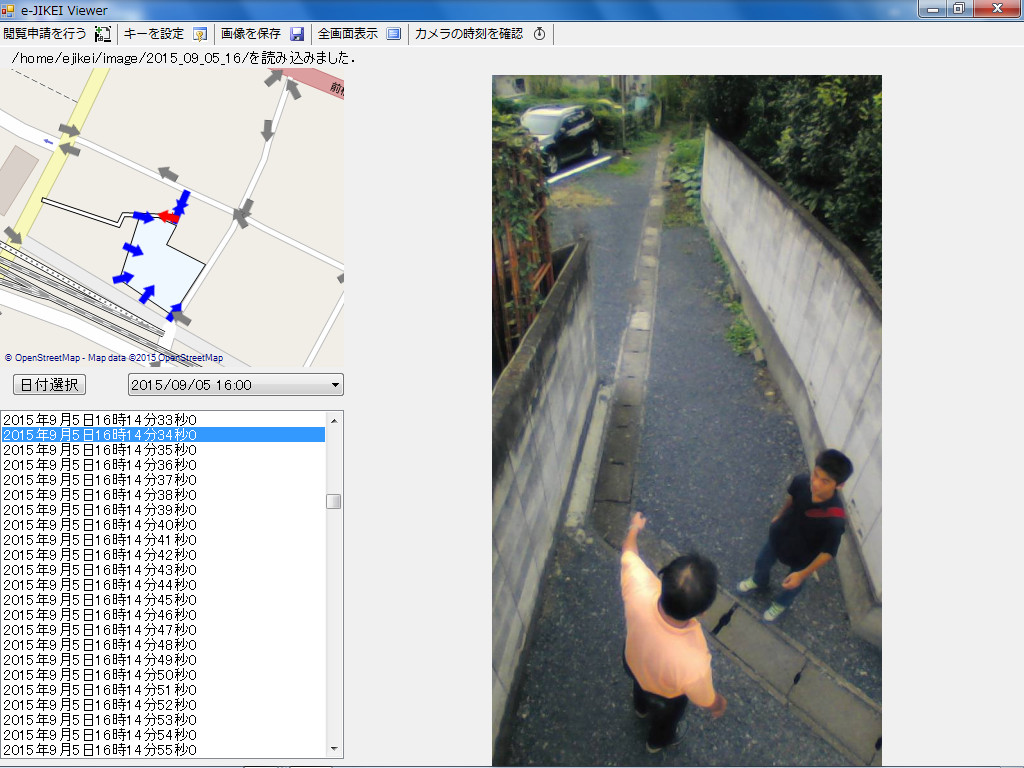1024x768 pixels.
Task: Select entry 16時14分37秒0
Action: pyautogui.click(x=163, y=480)
